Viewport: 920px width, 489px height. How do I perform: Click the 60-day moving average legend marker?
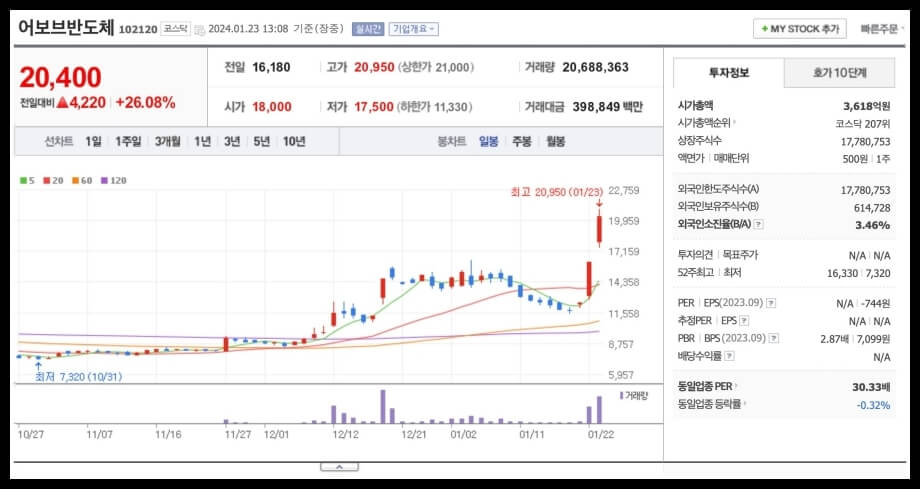click(76, 181)
